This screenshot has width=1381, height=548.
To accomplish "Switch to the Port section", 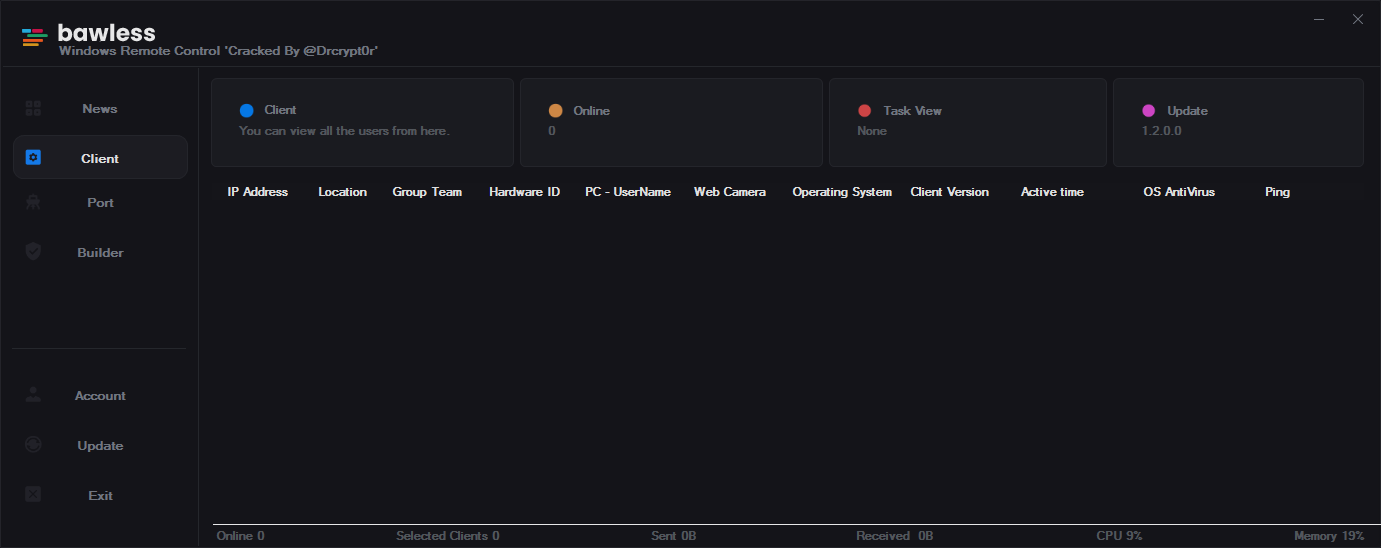I will [x=100, y=203].
